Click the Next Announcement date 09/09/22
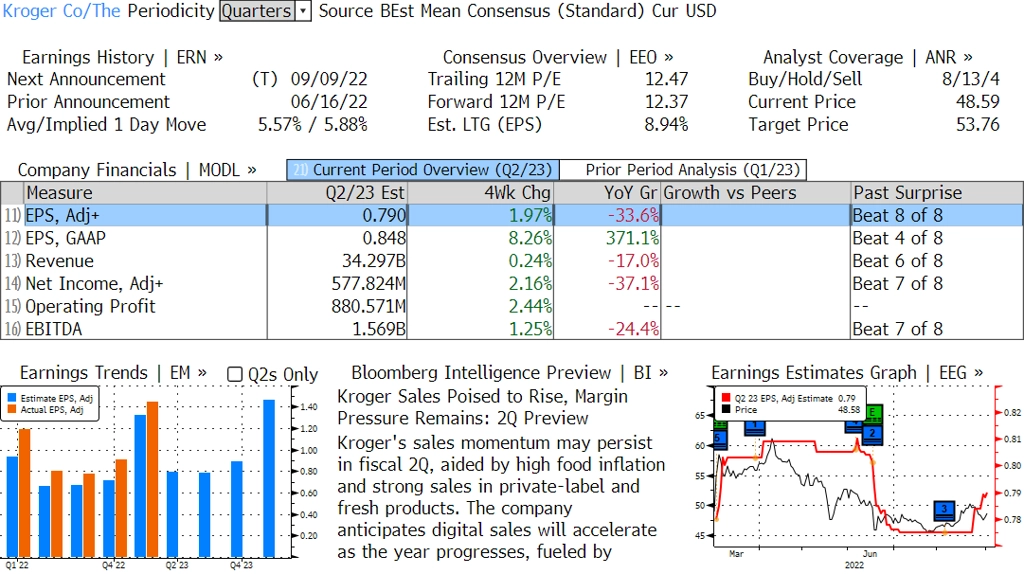The width and height of the screenshot is (1024, 574). click(329, 79)
